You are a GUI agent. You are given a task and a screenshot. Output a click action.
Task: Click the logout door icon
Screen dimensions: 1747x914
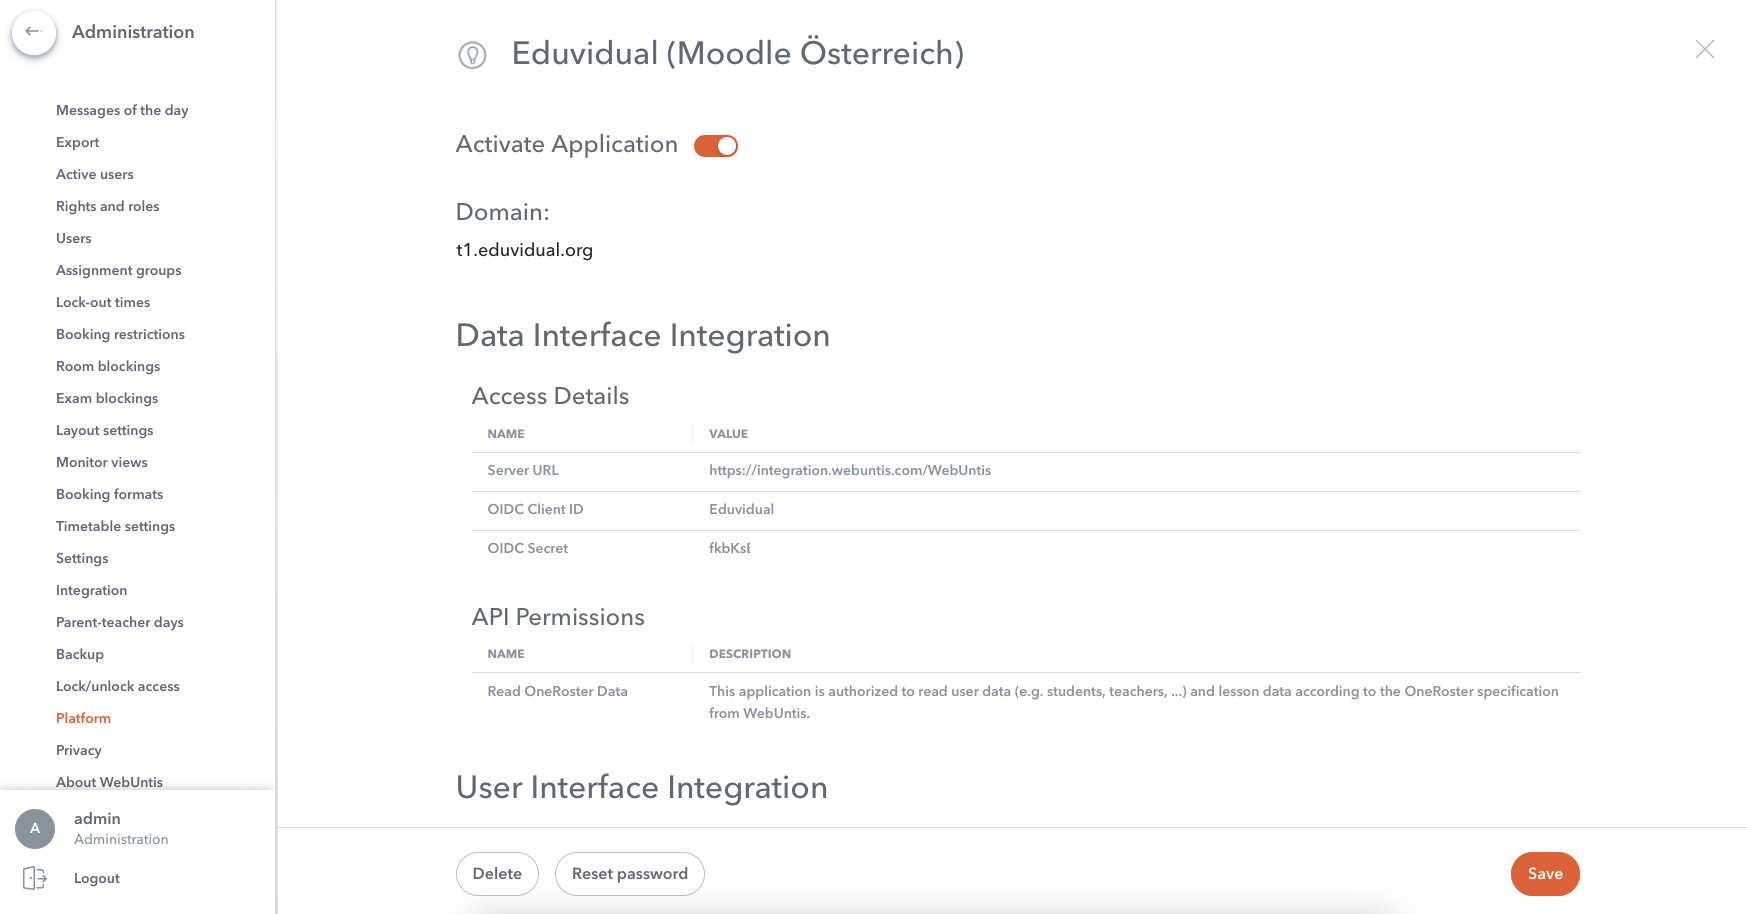click(35, 878)
